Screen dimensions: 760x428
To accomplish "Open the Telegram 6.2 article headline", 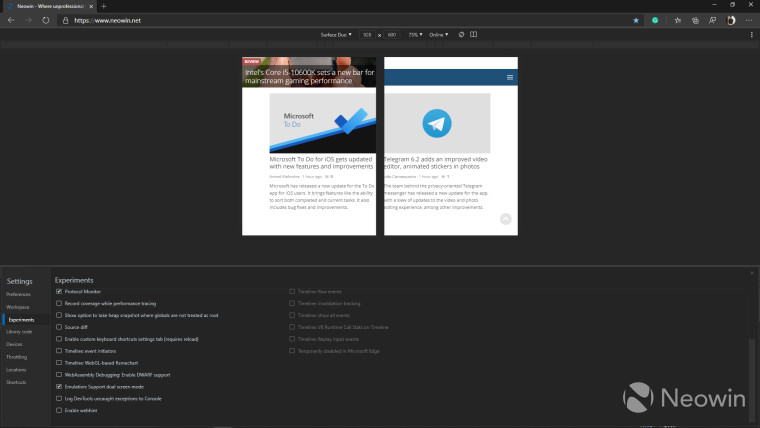I will point(436,162).
